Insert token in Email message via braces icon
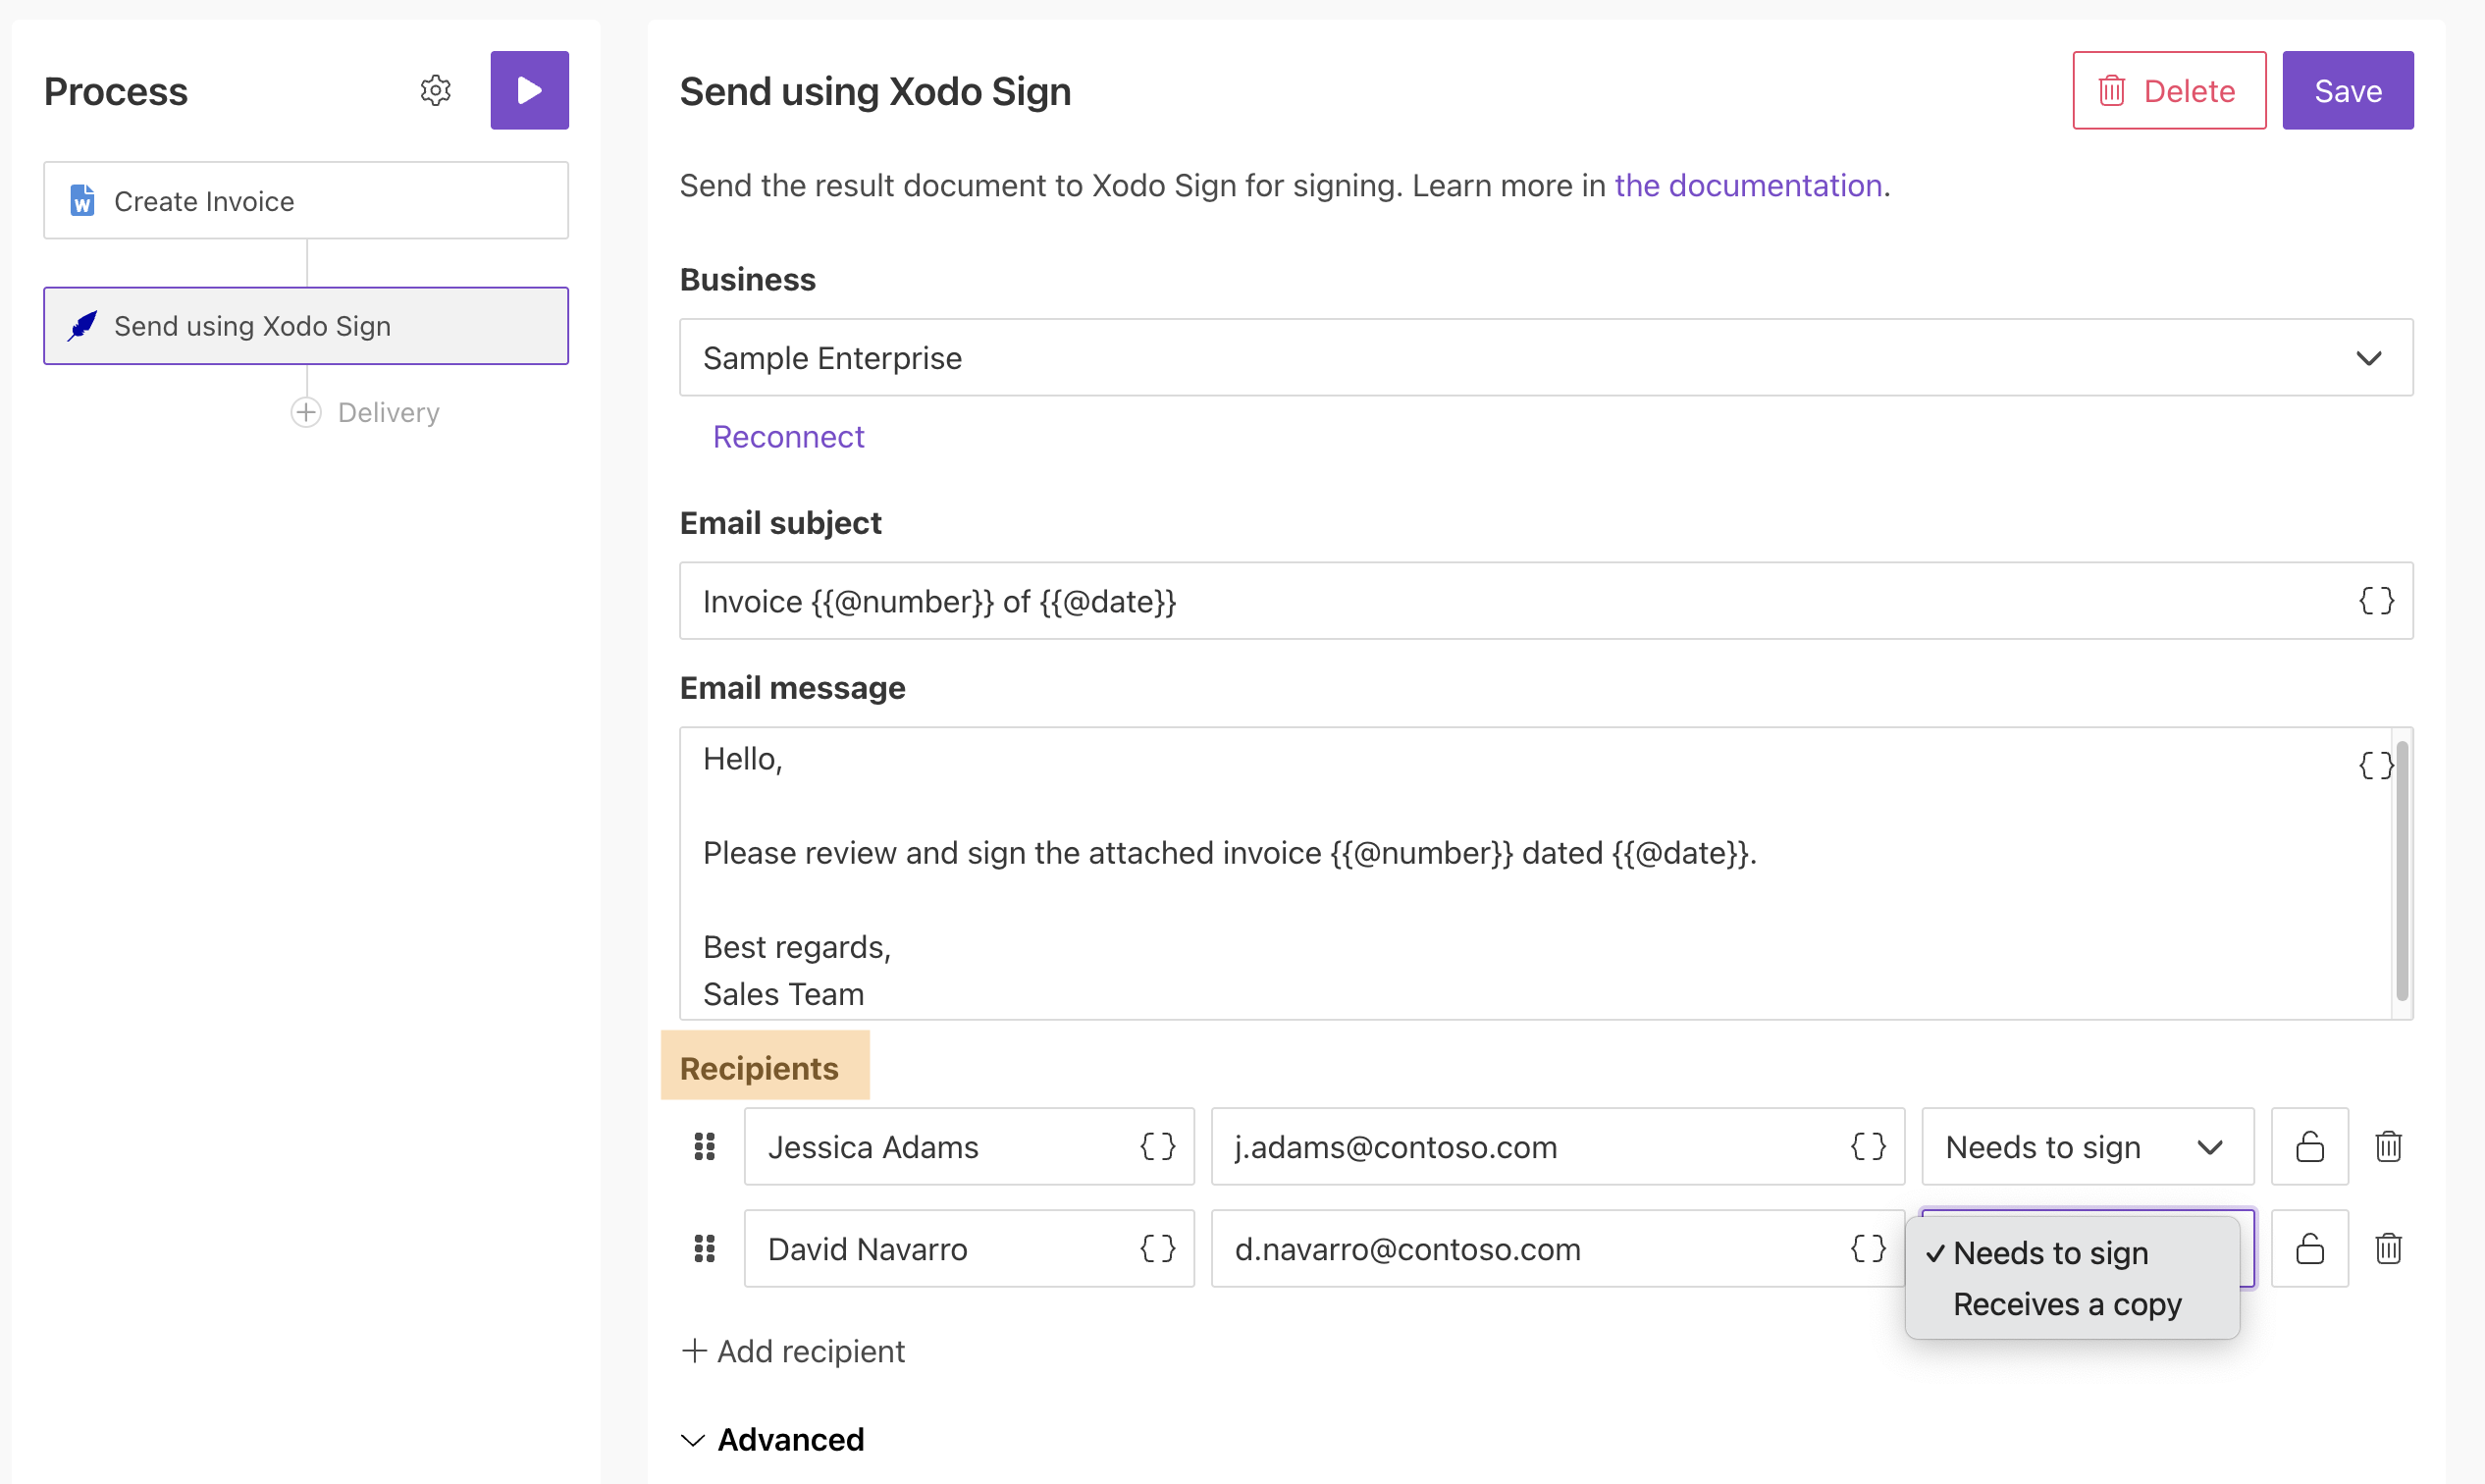 [2376, 766]
